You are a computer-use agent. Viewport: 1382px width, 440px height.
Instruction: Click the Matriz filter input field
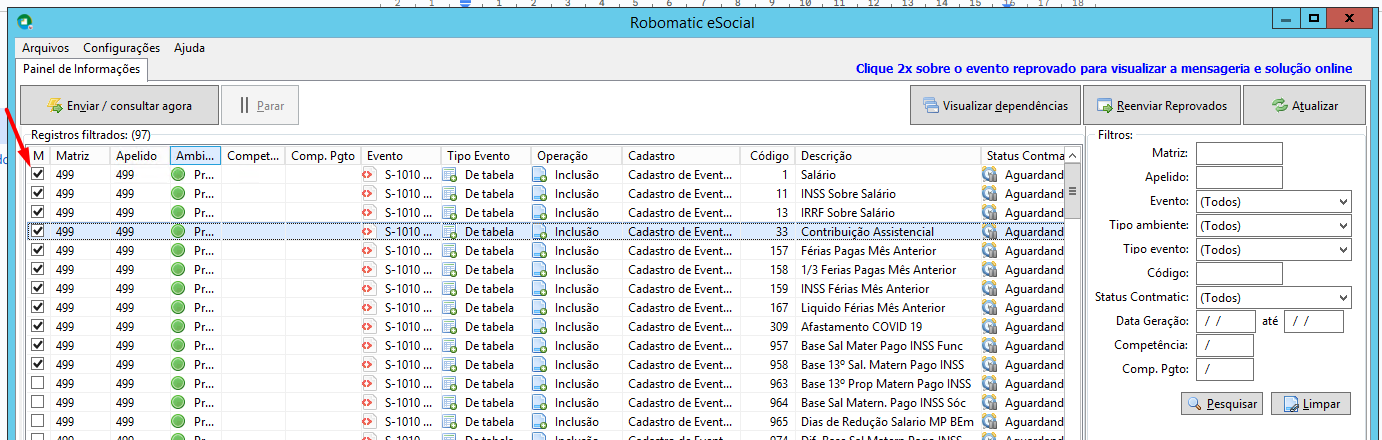(x=1239, y=153)
